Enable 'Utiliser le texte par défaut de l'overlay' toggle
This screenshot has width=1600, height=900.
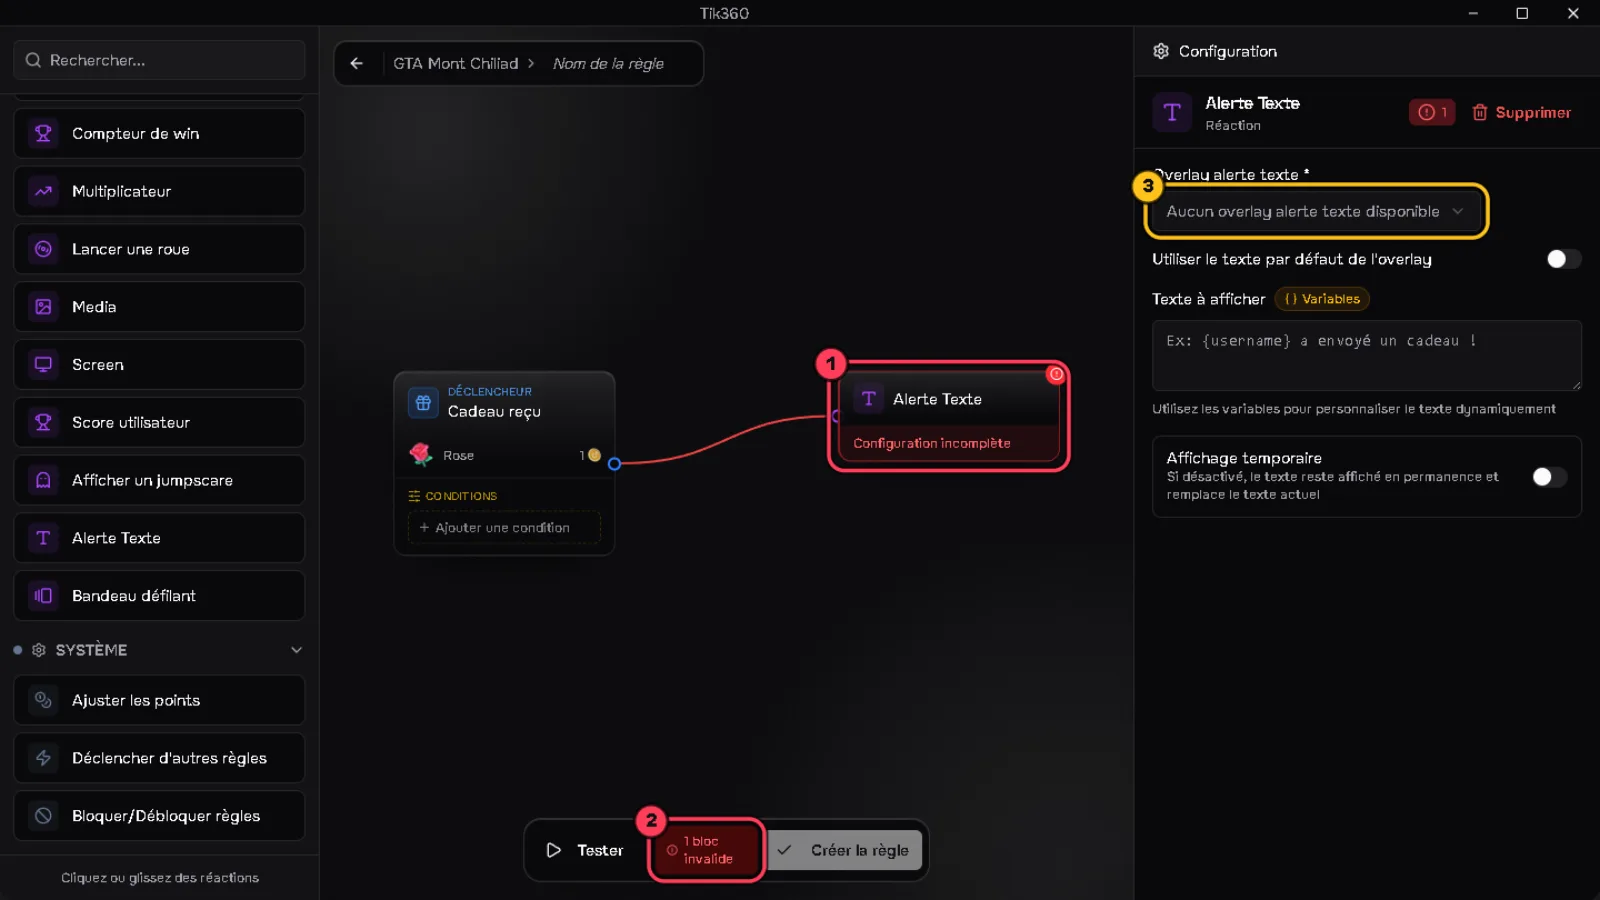pyautogui.click(x=1564, y=259)
